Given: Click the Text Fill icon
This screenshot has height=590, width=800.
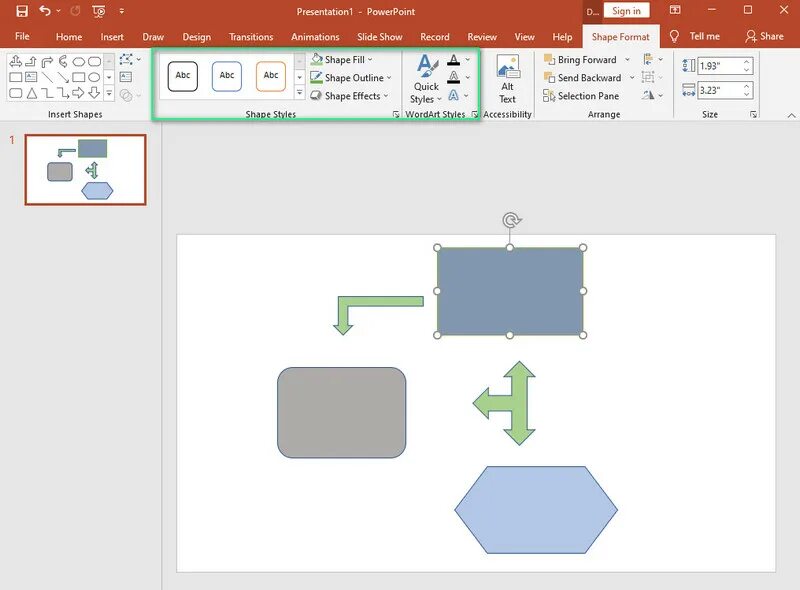Looking at the screenshot, I should (x=454, y=60).
